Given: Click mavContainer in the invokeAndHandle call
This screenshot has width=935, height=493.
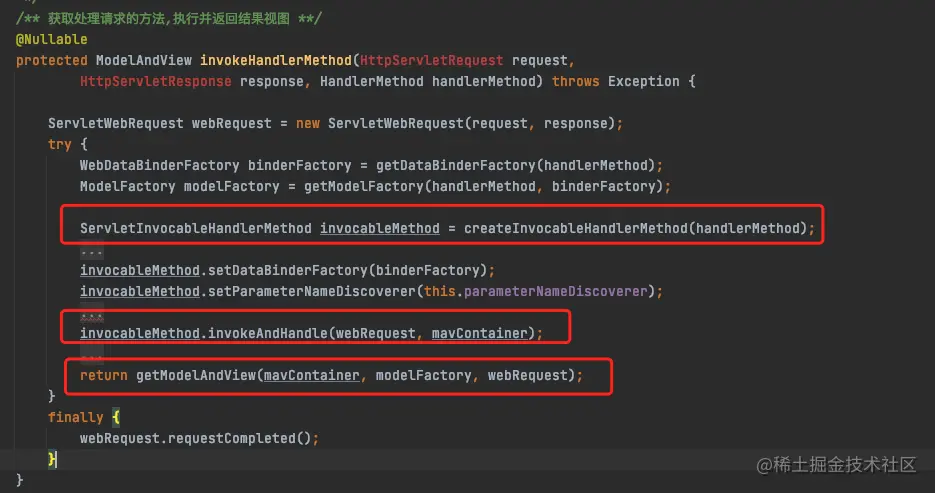Looking at the screenshot, I should coord(479,333).
